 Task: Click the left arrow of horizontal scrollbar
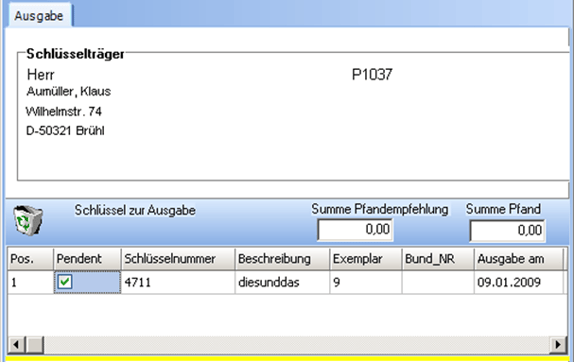pos(16,344)
